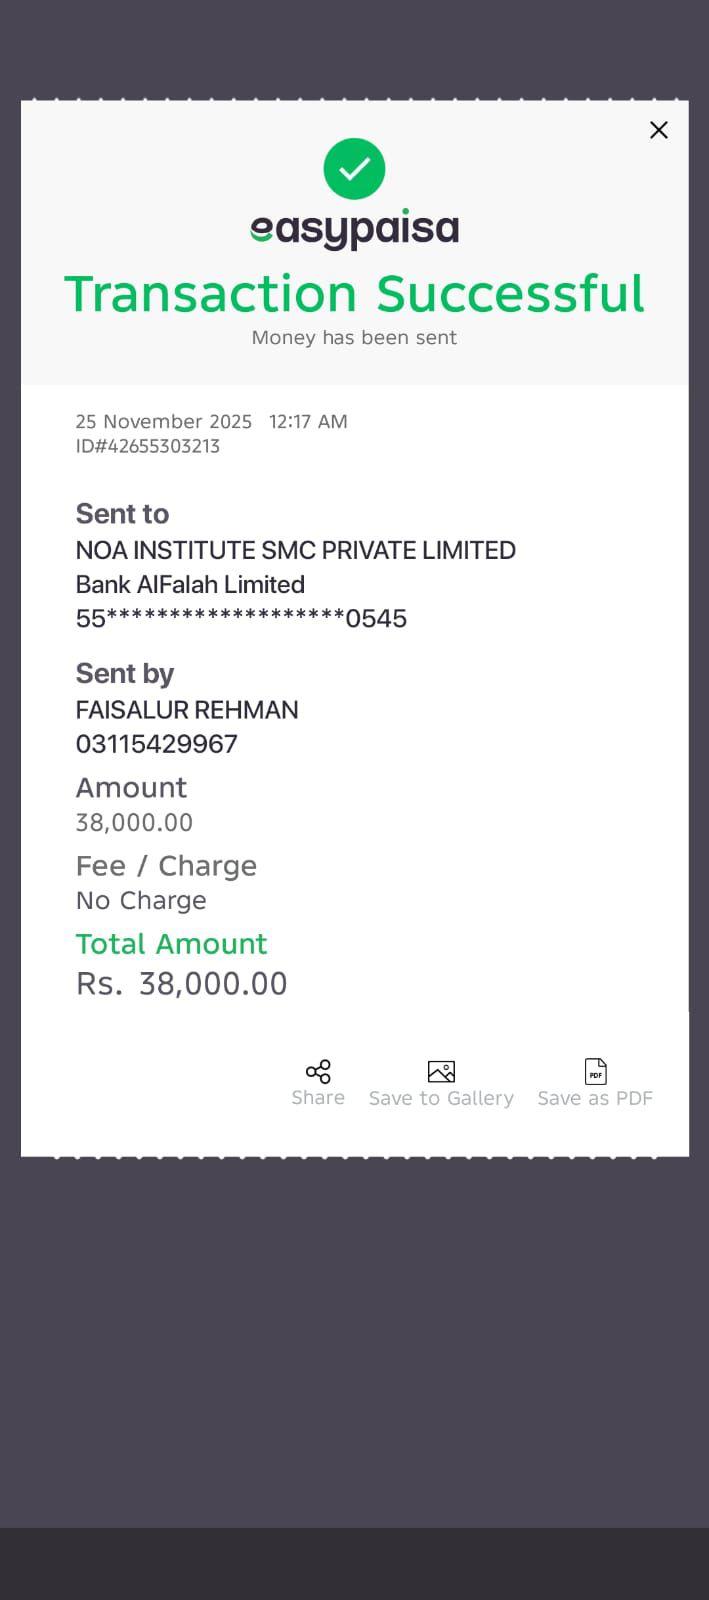Screen dimensions: 709x1600
Task: Tap the green success checkmark icon
Action: point(354,169)
